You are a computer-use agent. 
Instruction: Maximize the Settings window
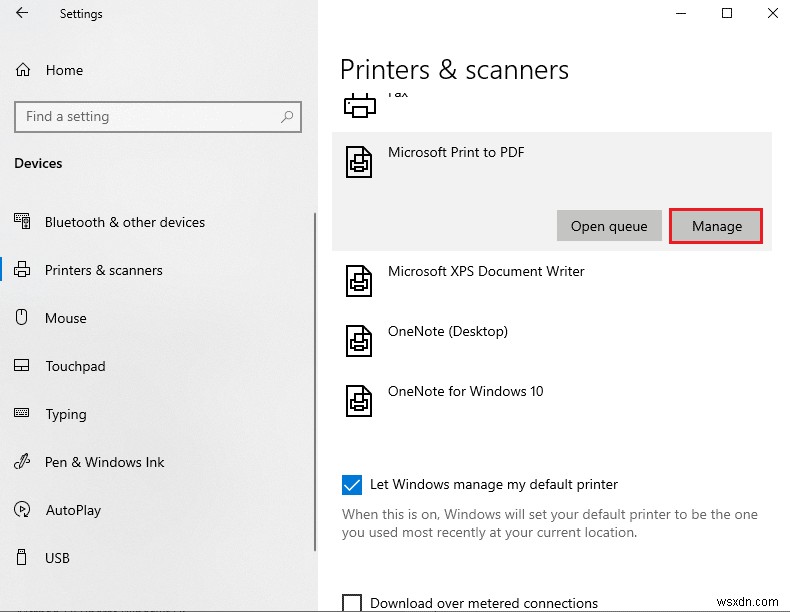point(727,14)
